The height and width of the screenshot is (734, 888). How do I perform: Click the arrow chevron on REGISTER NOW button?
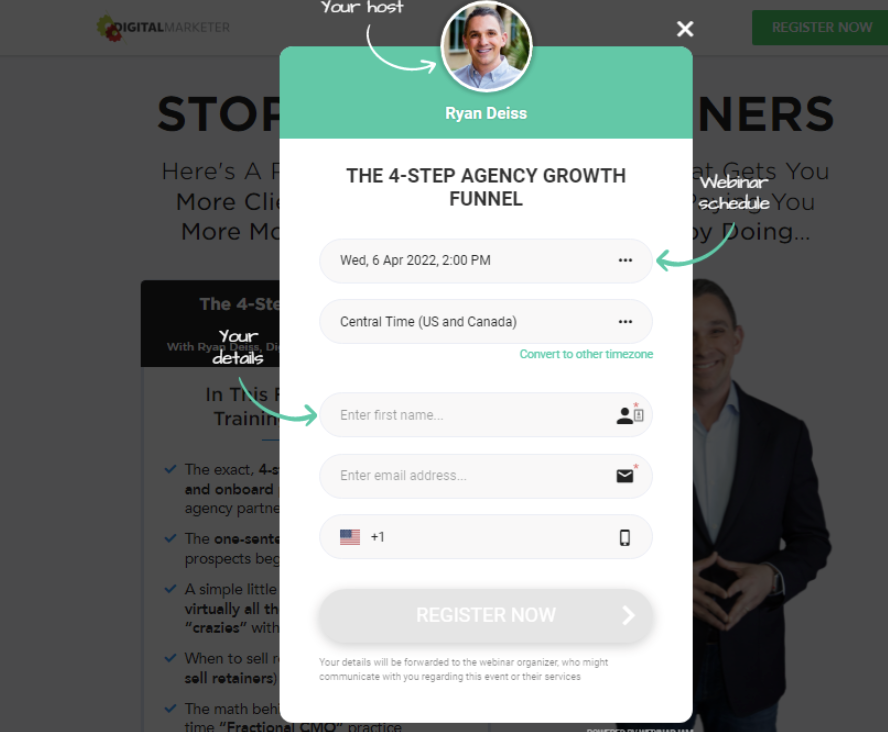click(x=628, y=615)
